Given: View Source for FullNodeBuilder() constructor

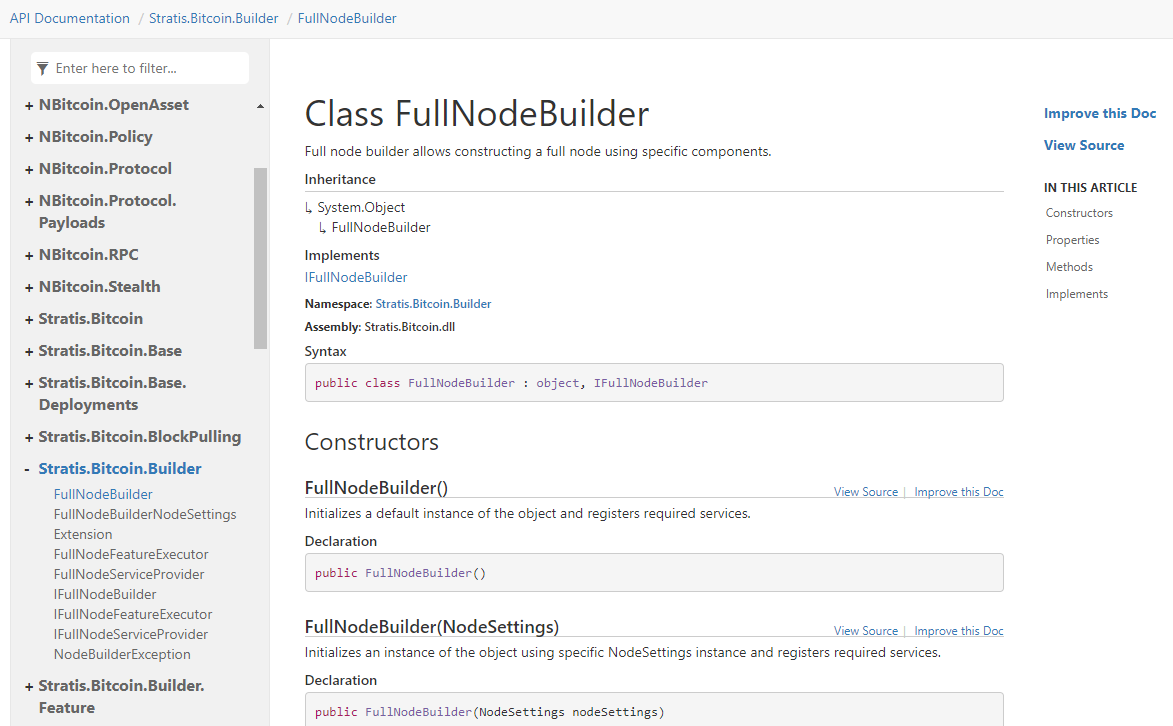Looking at the screenshot, I should 866,492.
